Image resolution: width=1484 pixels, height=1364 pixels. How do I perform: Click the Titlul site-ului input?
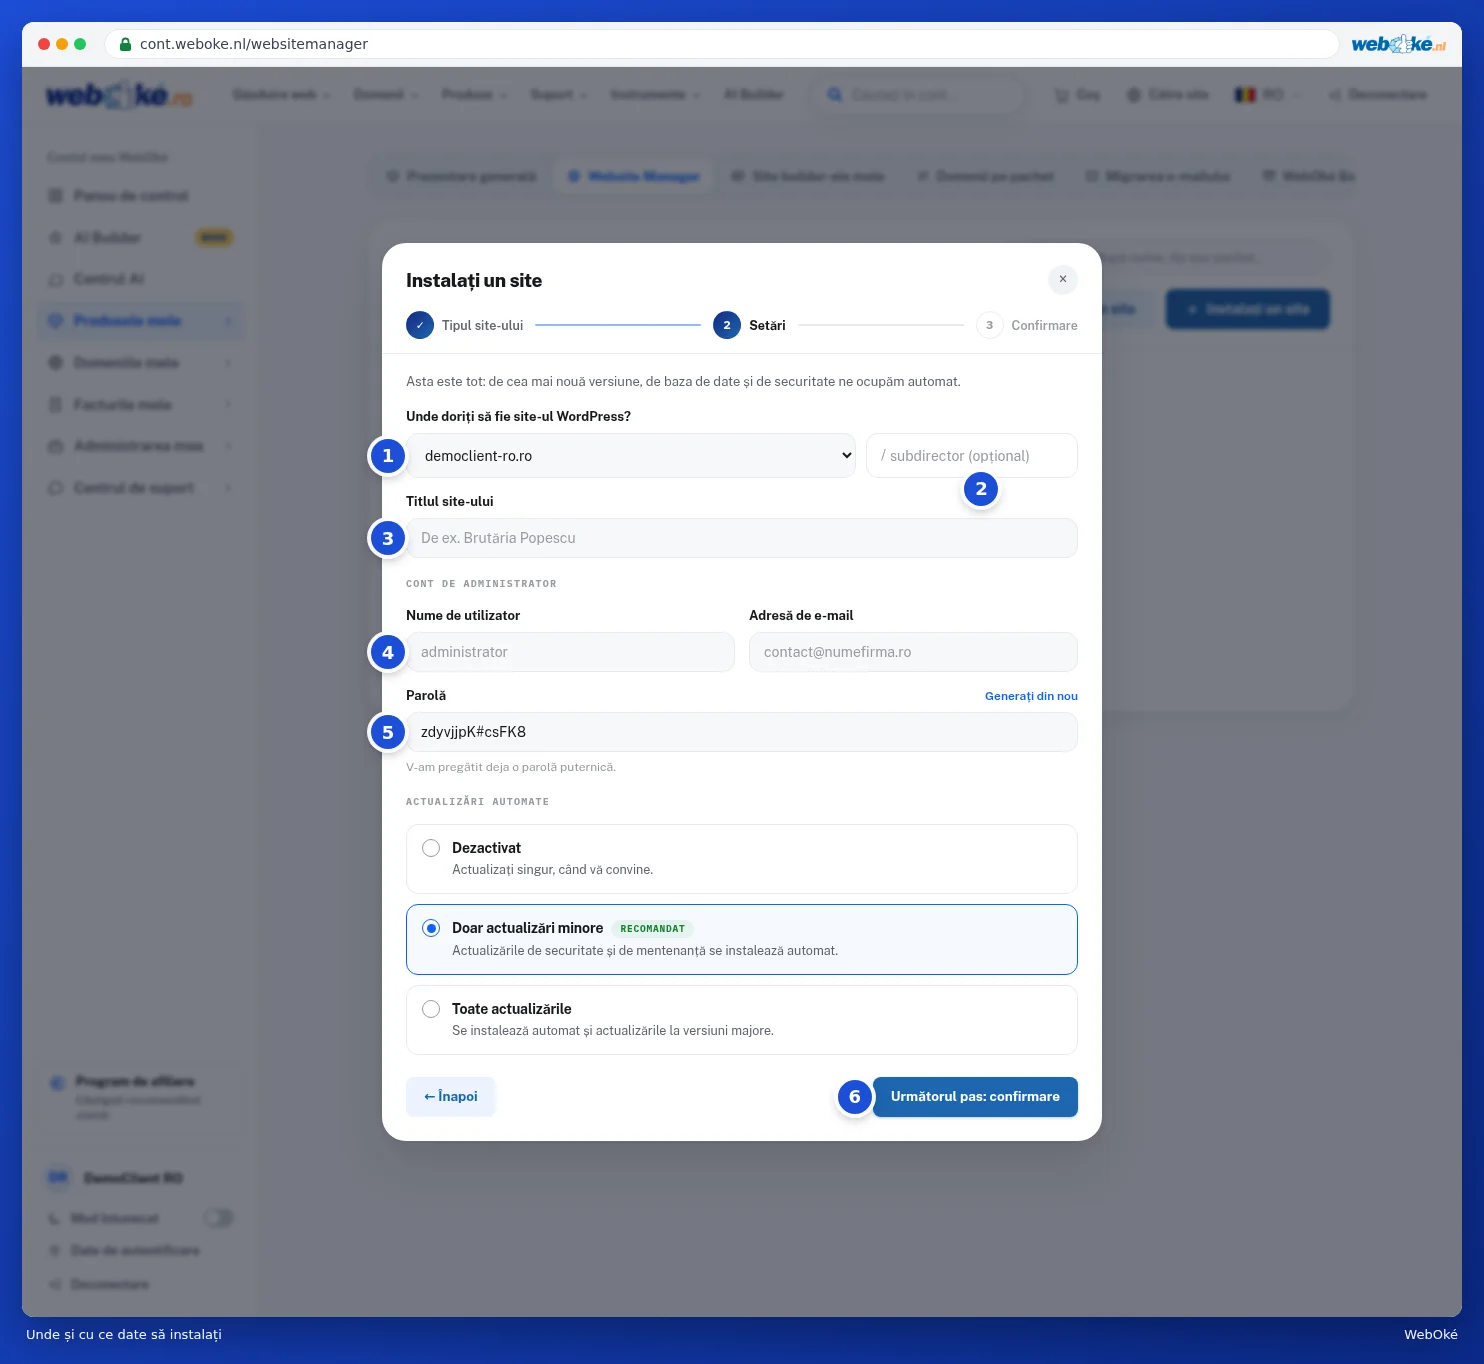742,538
